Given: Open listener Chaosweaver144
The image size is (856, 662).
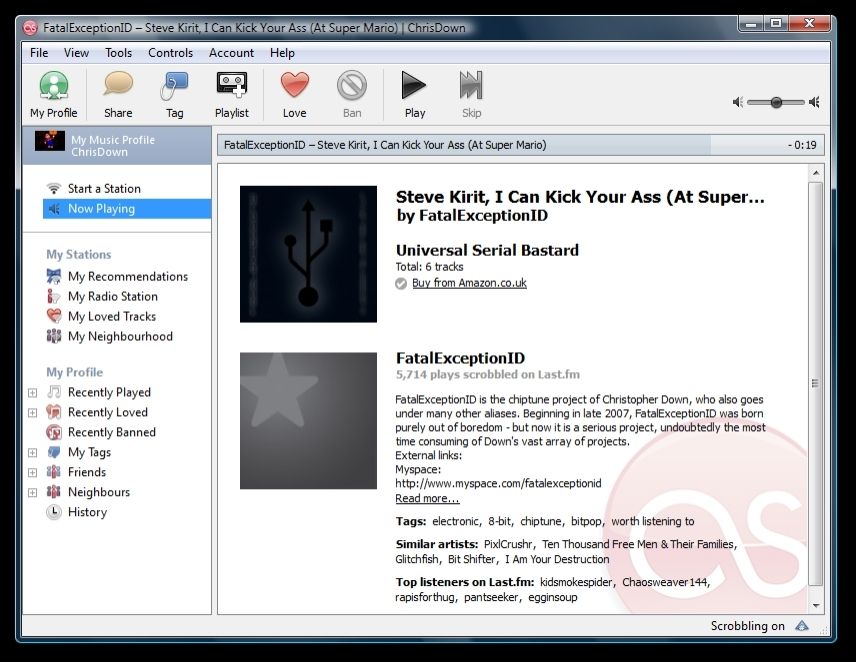Looking at the screenshot, I should (664, 582).
